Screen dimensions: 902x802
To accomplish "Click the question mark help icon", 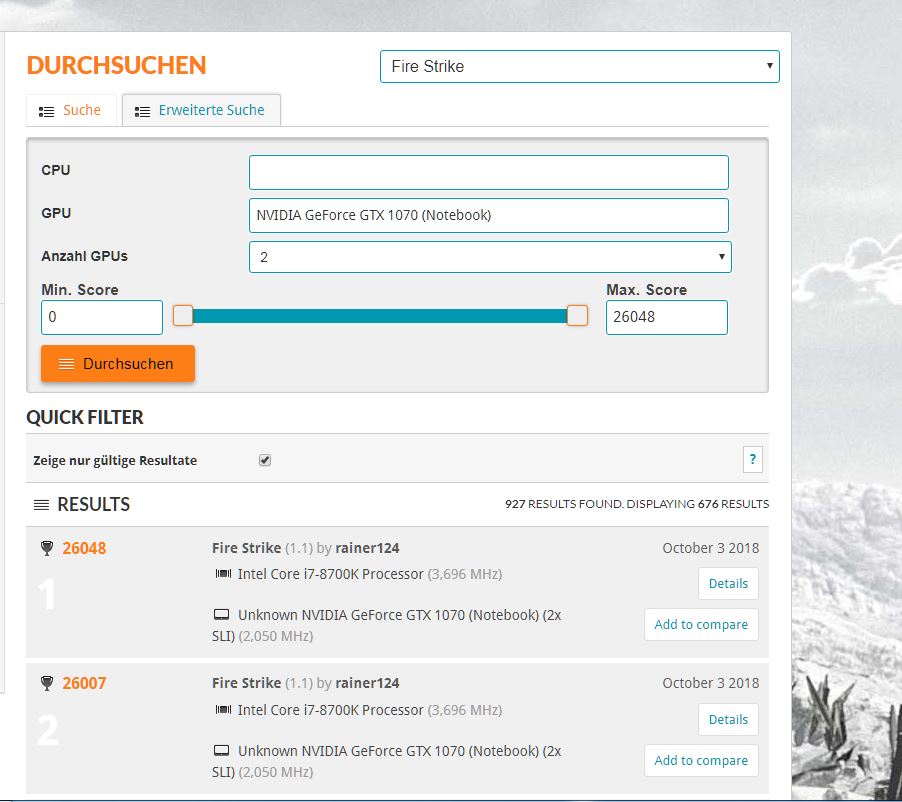I will tap(752, 460).
